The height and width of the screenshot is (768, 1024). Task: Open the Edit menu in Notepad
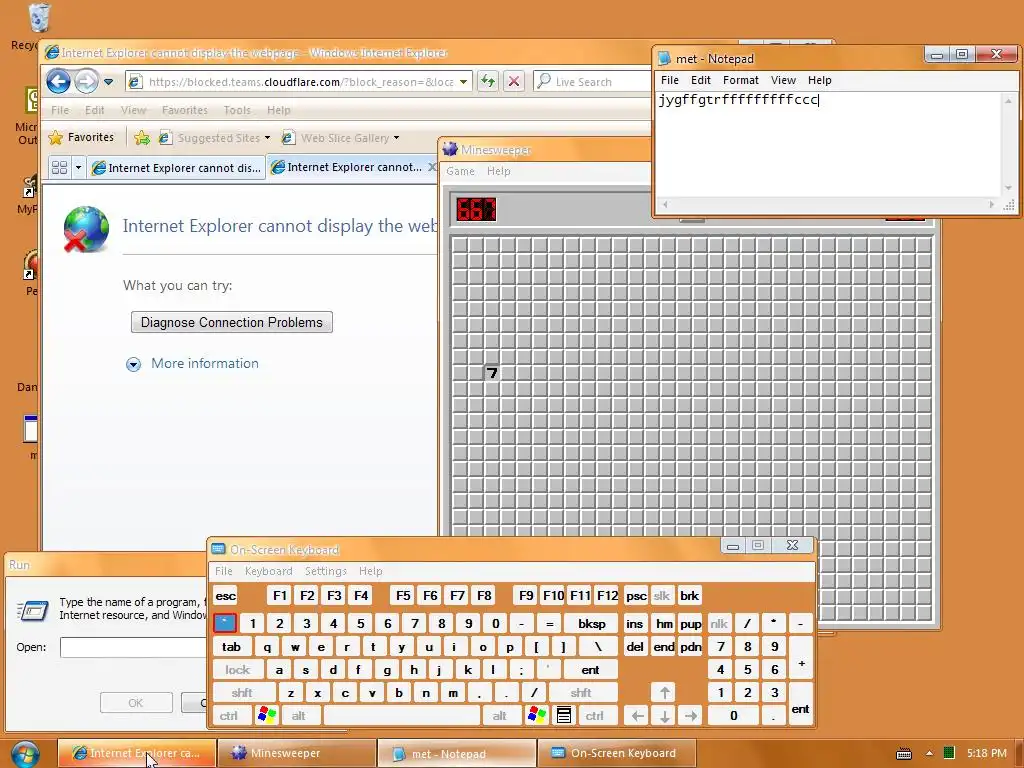700,80
